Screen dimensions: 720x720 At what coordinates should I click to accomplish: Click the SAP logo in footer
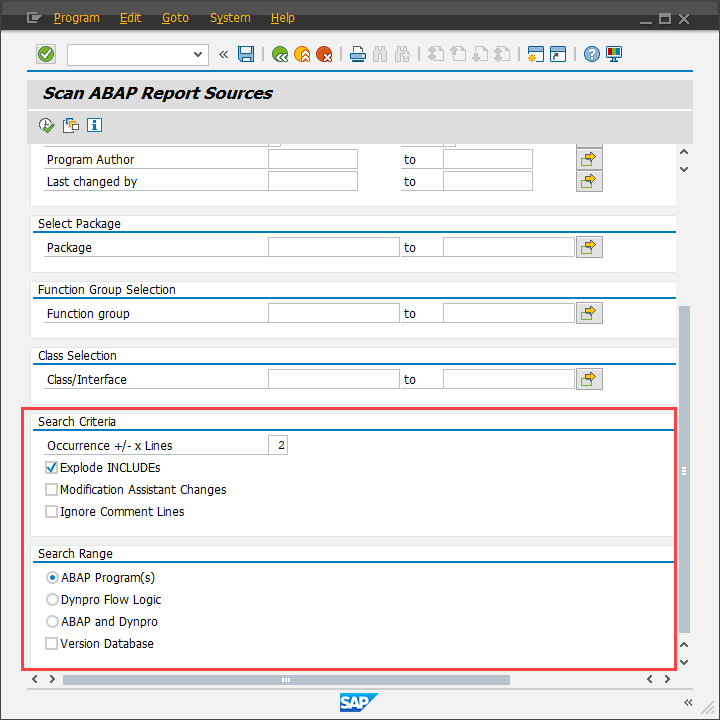pyautogui.click(x=359, y=703)
